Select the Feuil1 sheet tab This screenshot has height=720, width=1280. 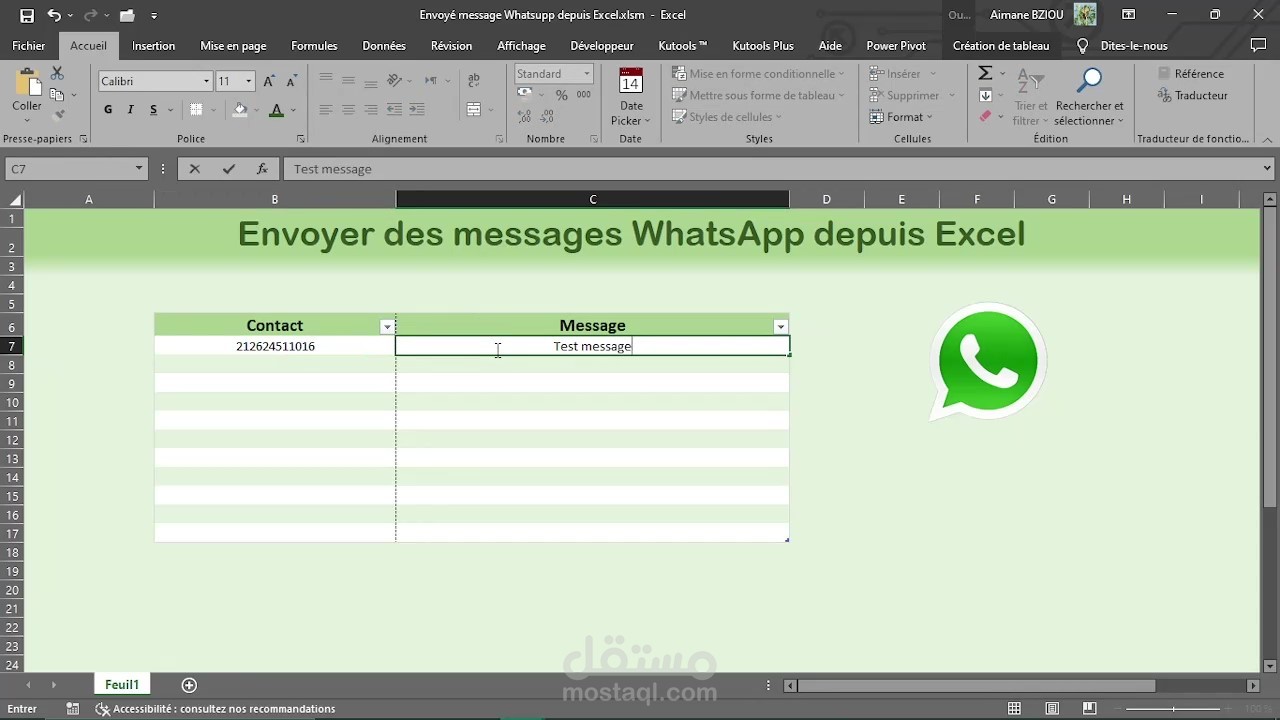pyautogui.click(x=122, y=685)
